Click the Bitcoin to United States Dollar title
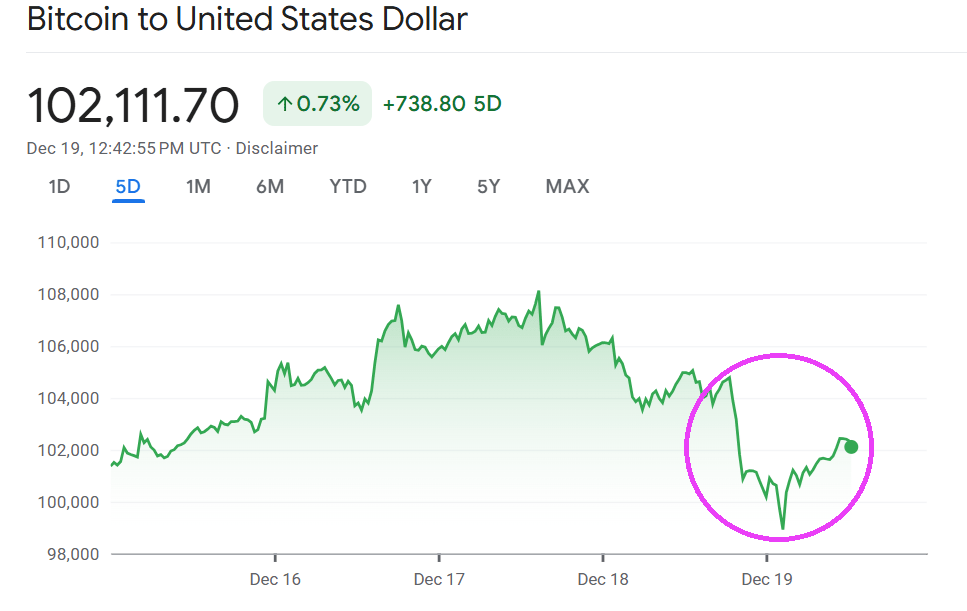Image resolution: width=967 pixels, height=611 pixels. point(247,19)
